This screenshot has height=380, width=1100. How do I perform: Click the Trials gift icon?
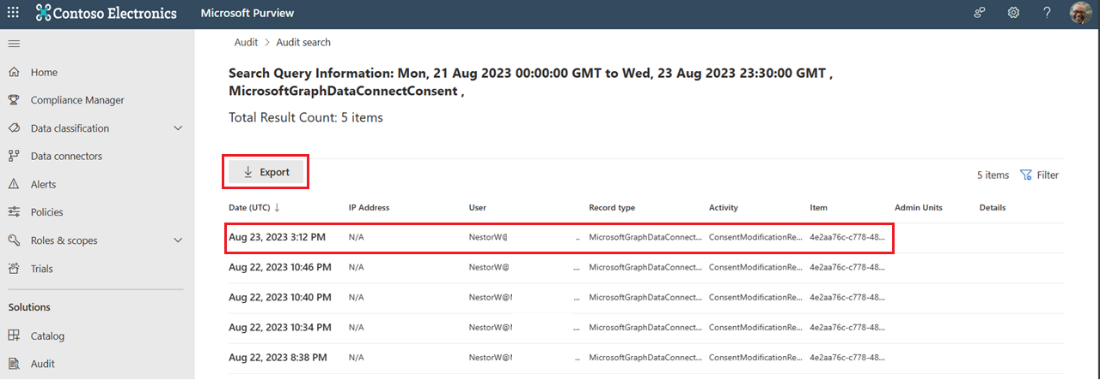pyautogui.click(x=13, y=269)
